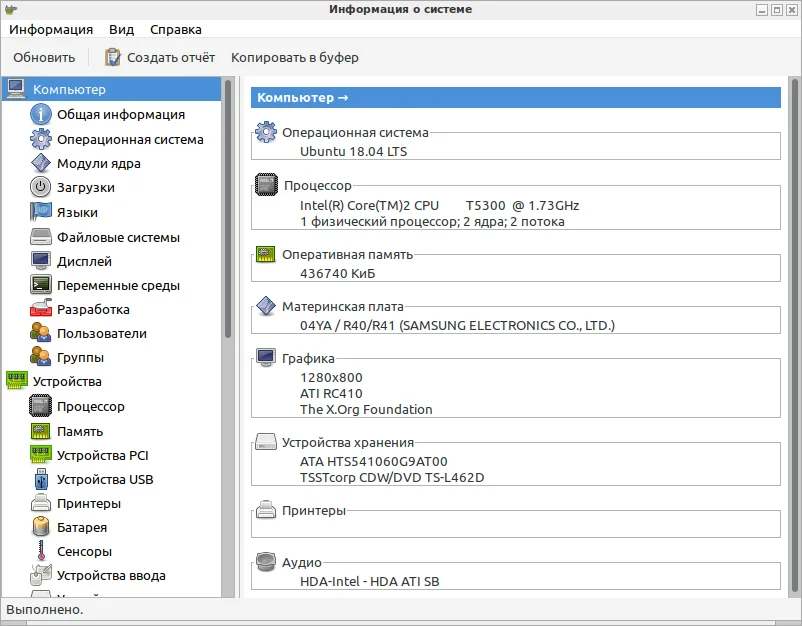Select the Батарея entry
802x626 pixels.
click(82, 527)
